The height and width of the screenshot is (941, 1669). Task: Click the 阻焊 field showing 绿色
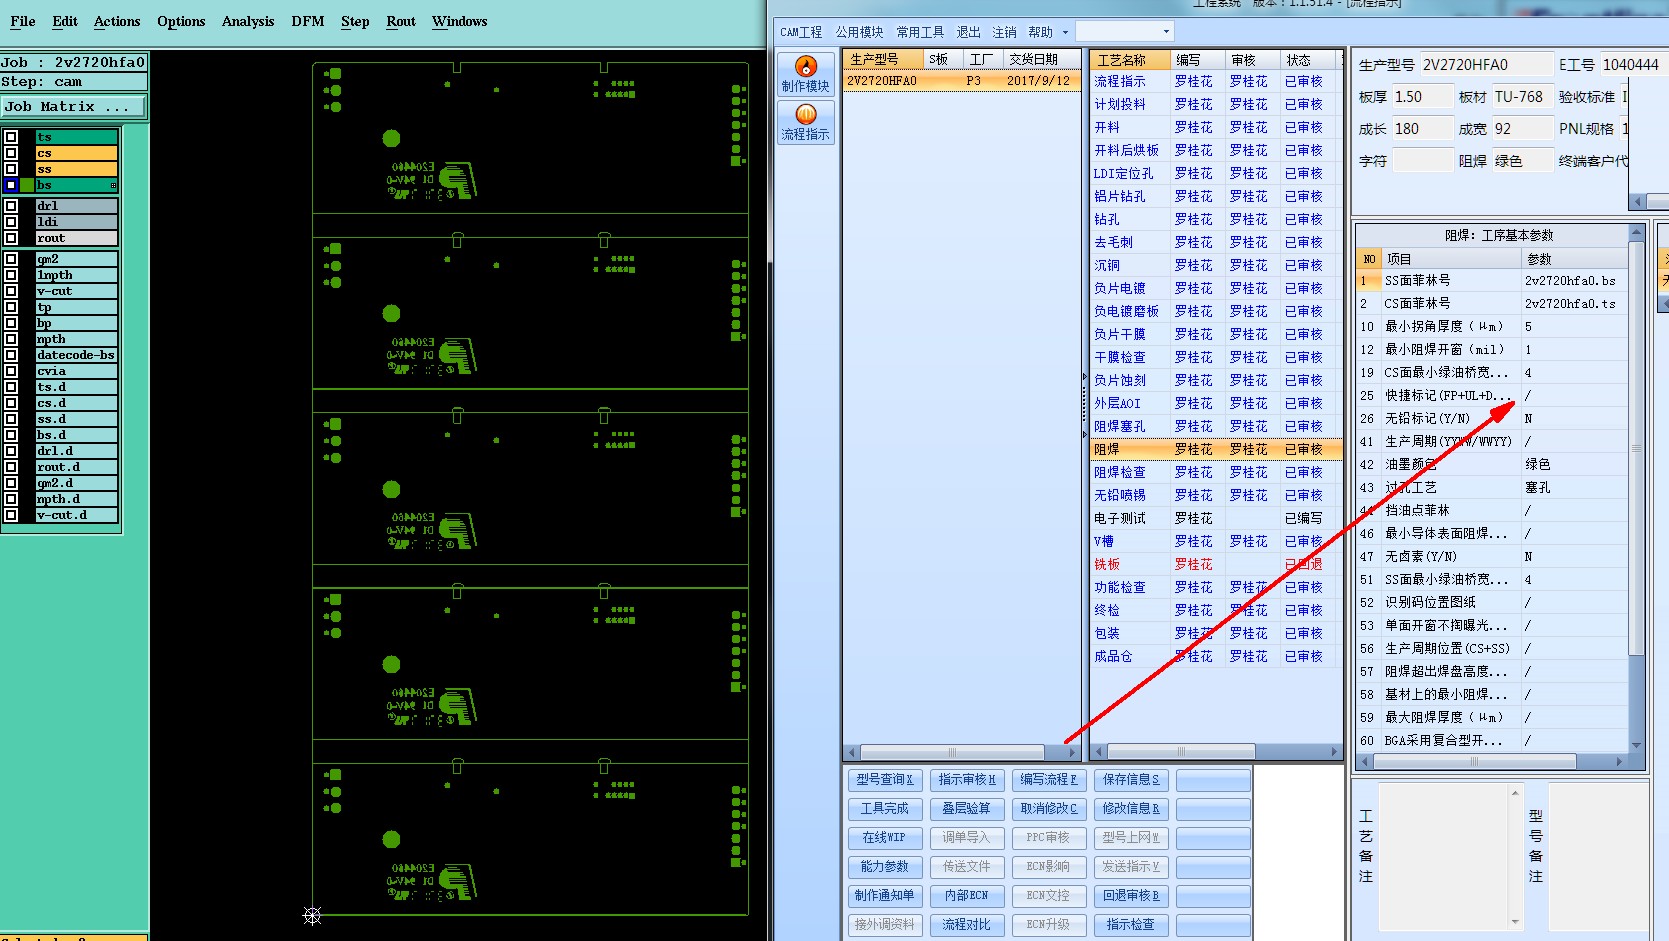[x=1521, y=161]
